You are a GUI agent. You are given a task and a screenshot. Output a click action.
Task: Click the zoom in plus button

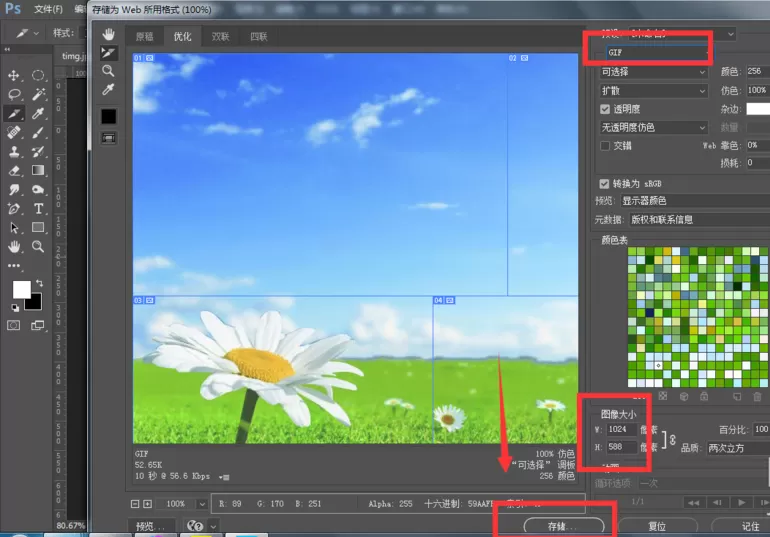coord(147,504)
